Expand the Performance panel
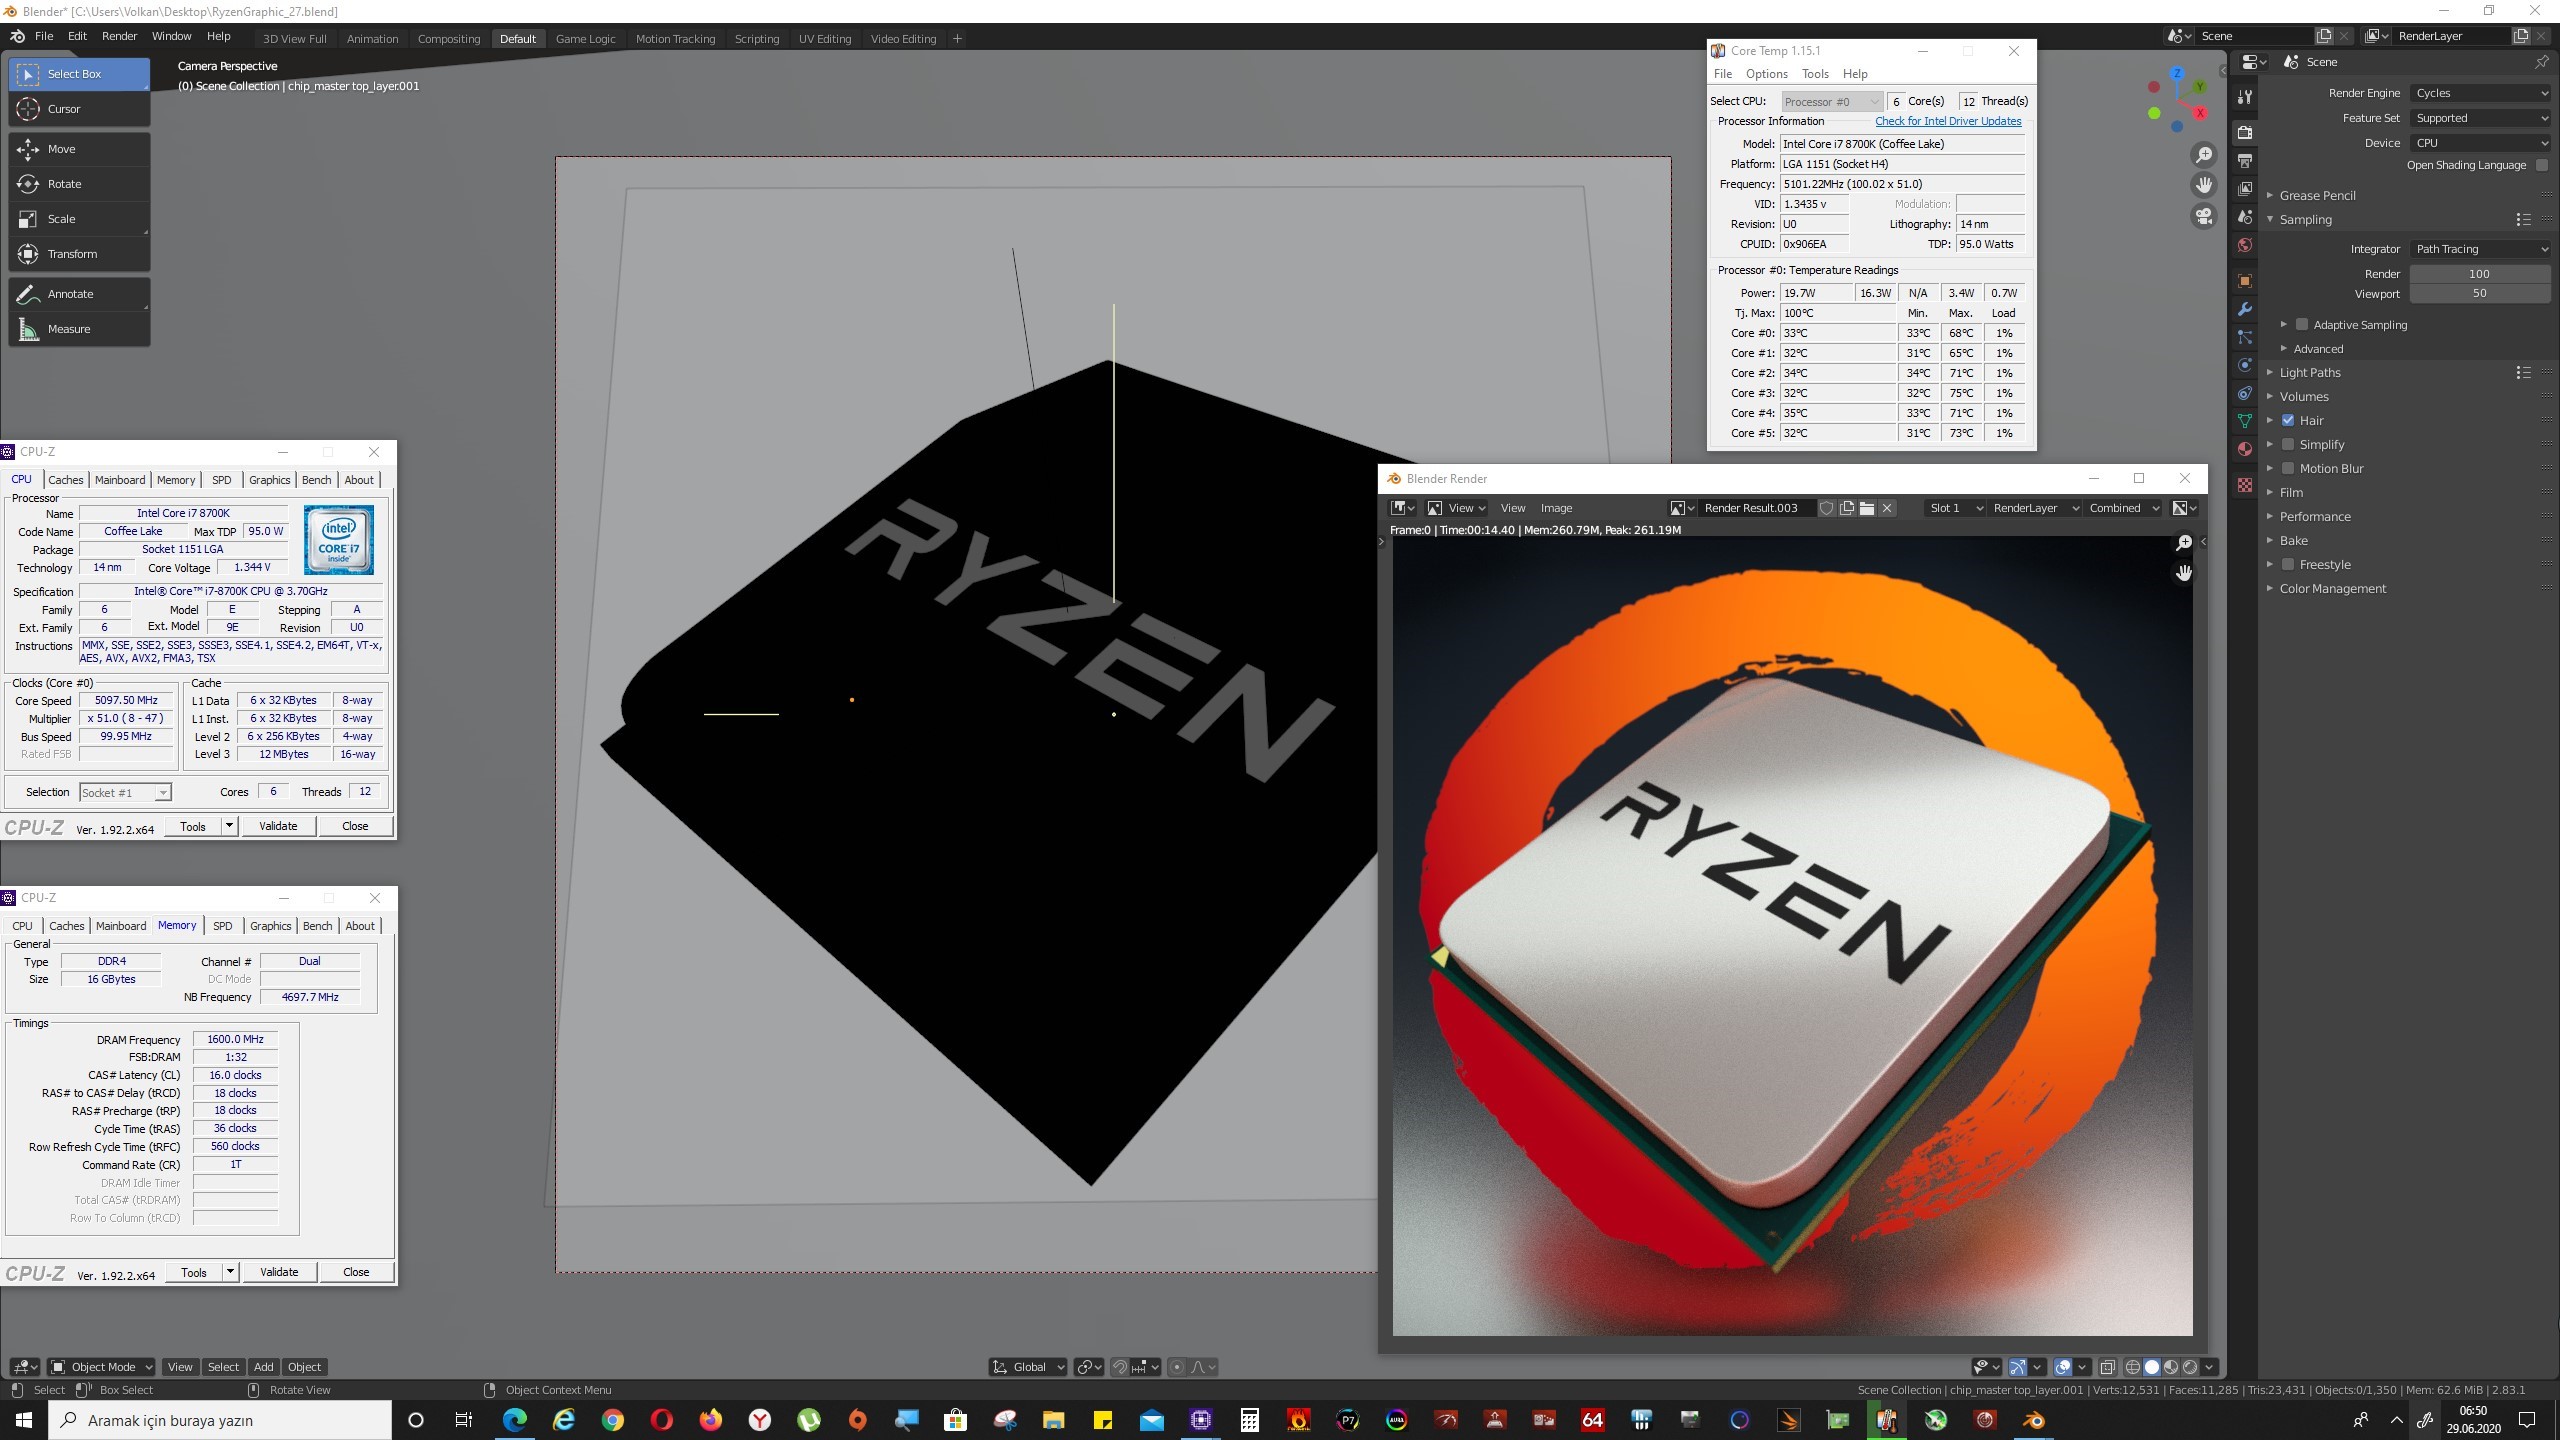Viewport: 2560px width, 1440px height. point(2315,517)
